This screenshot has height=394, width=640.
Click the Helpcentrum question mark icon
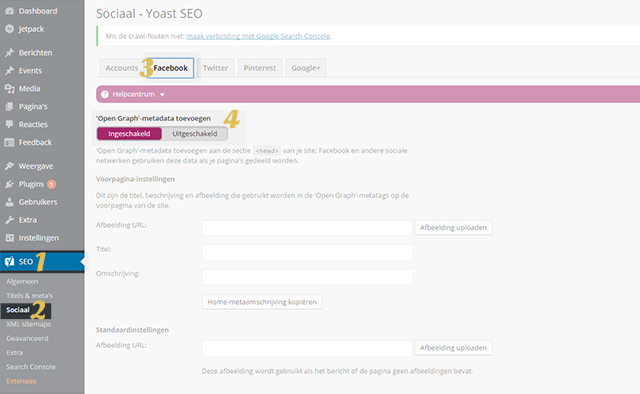105,94
